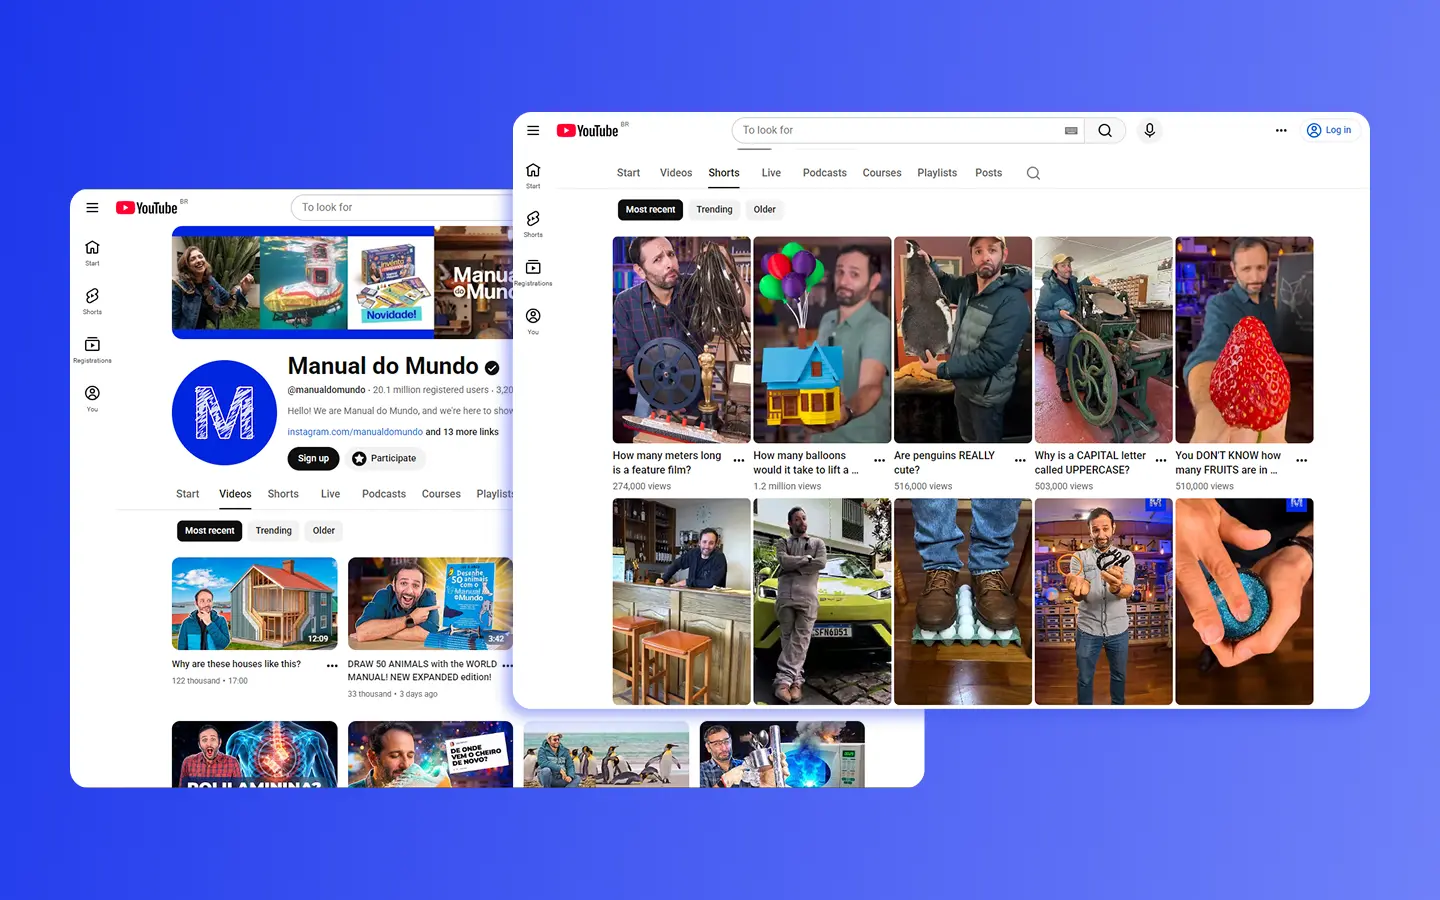Open options dots for feature film short
The width and height of the screenshot is (1440, 900).
[739, 461]
